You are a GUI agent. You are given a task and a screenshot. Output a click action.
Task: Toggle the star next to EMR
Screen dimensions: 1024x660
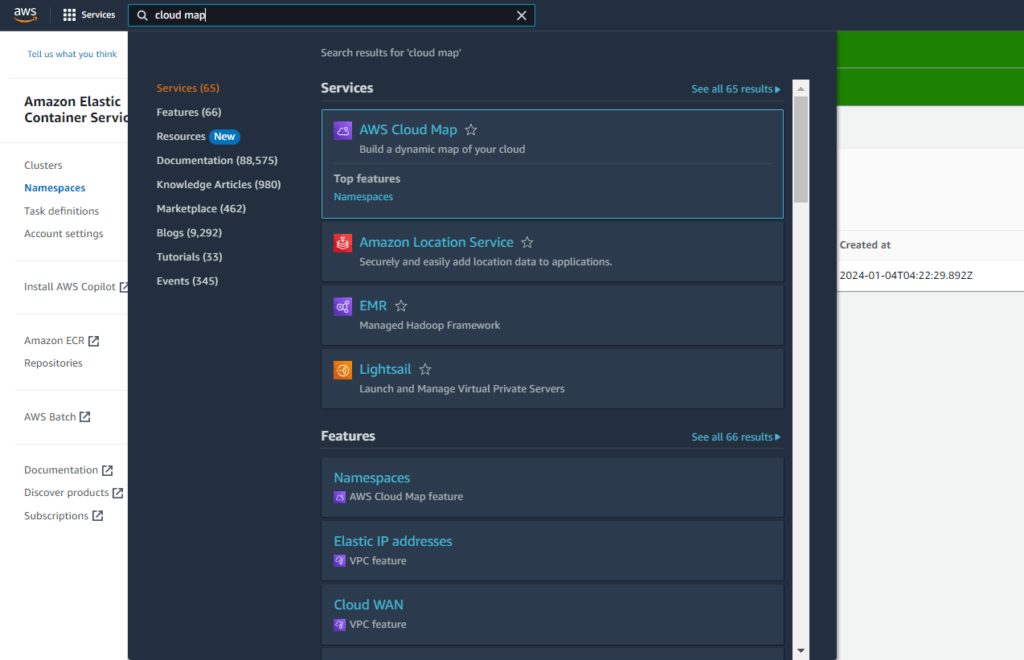[401, 305]
